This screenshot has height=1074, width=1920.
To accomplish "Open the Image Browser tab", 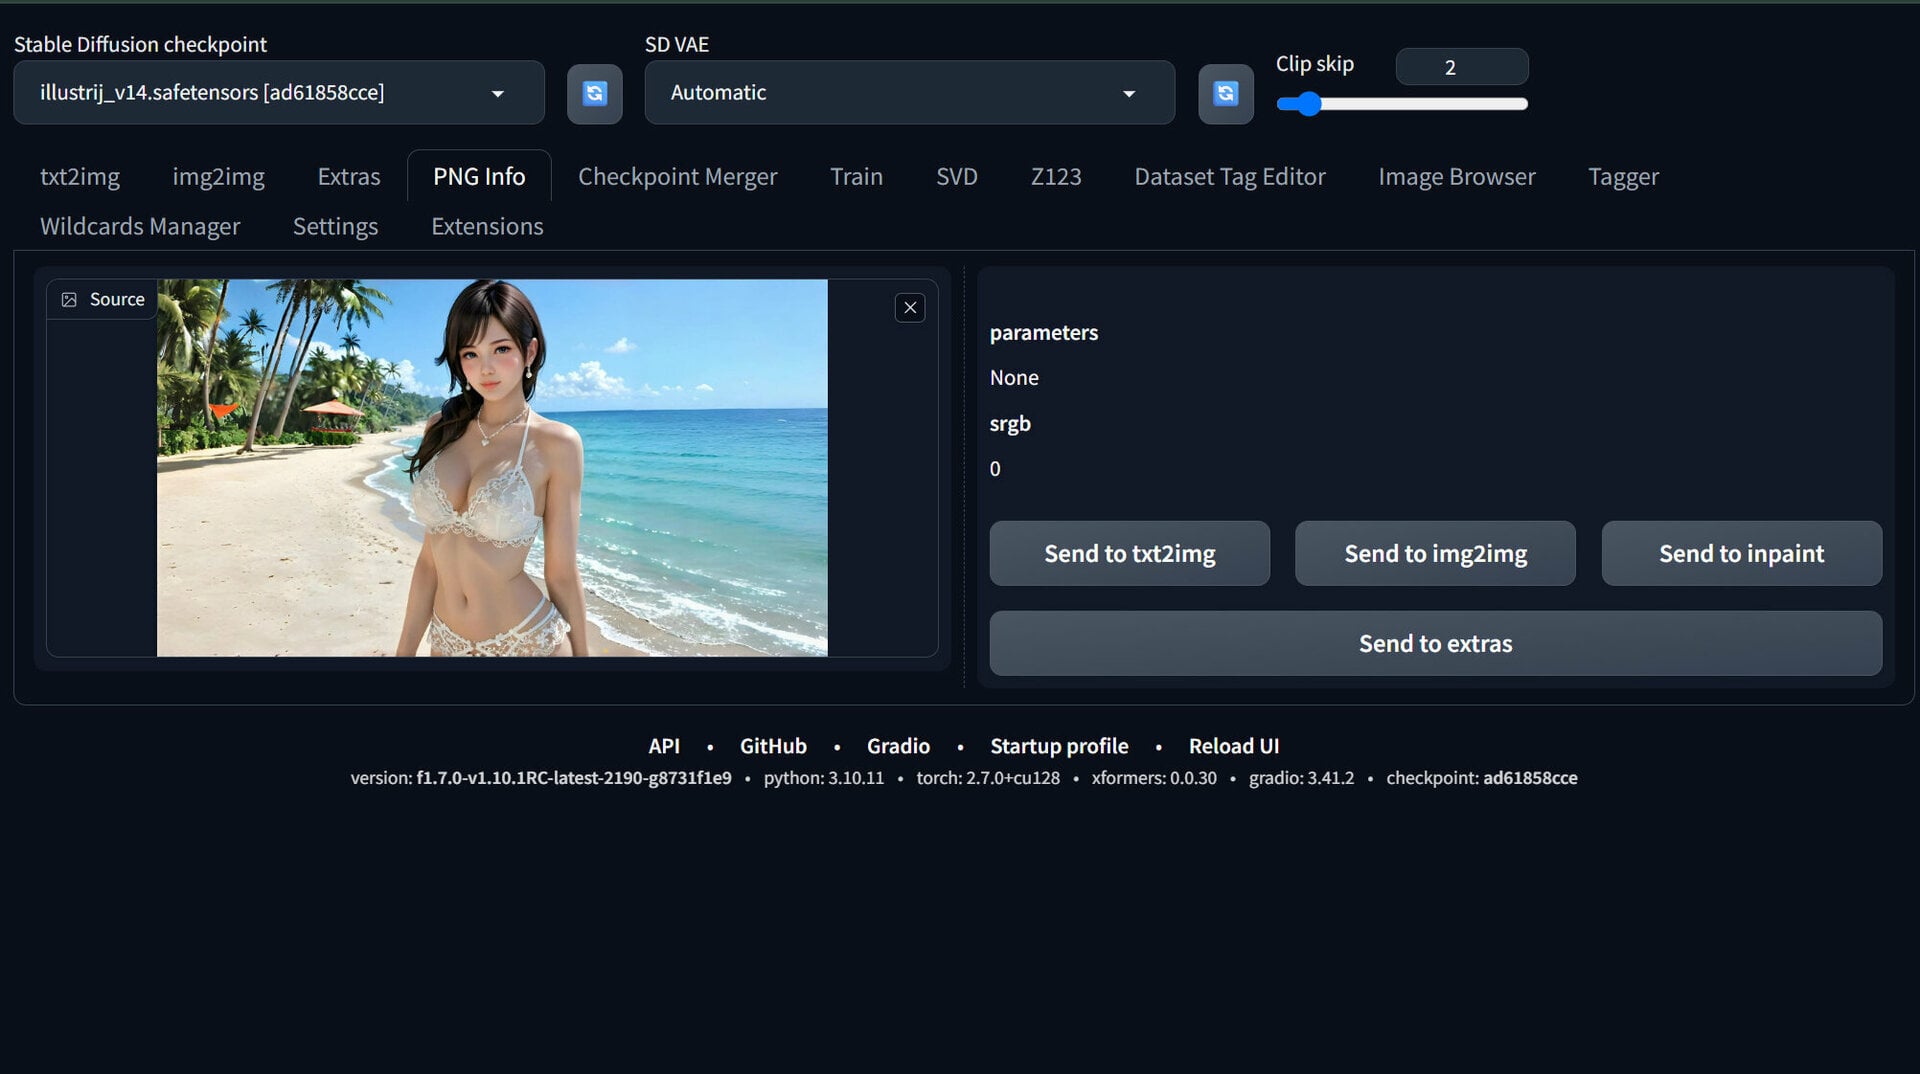I will 1456,177.
